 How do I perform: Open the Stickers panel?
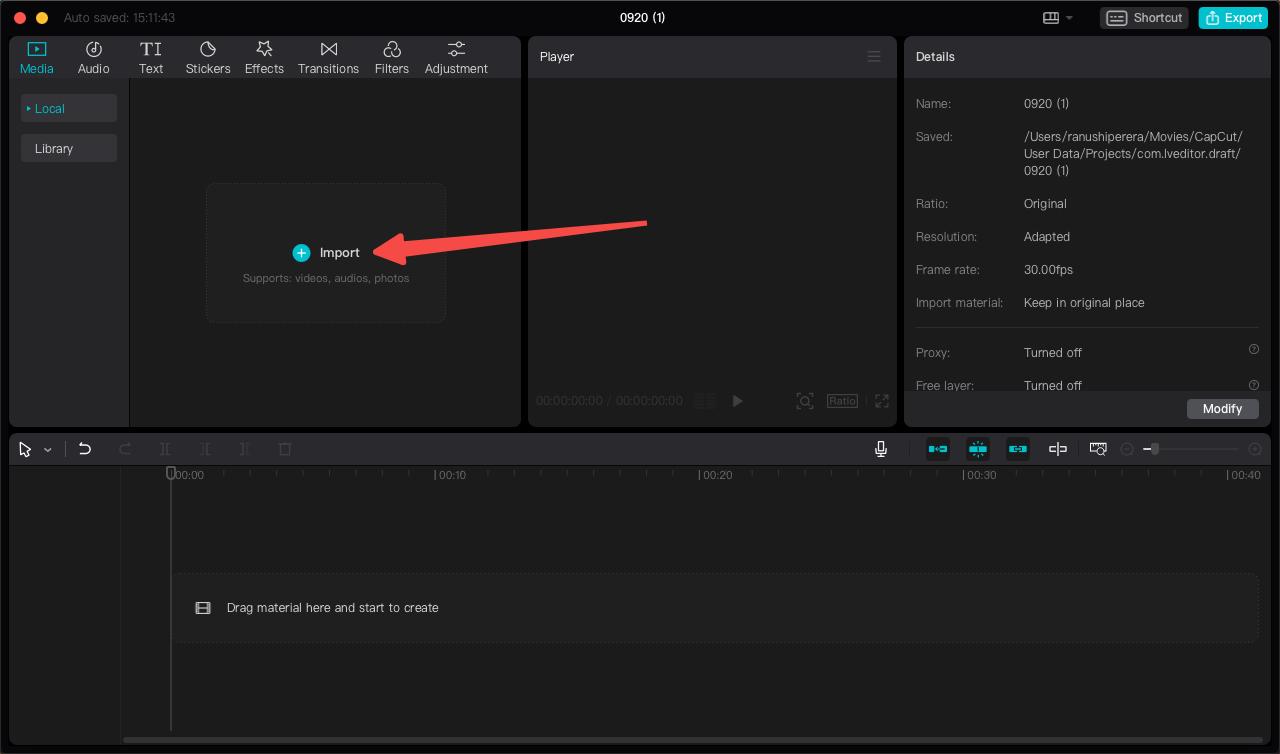pyautogui.click(x=208, y=56)
